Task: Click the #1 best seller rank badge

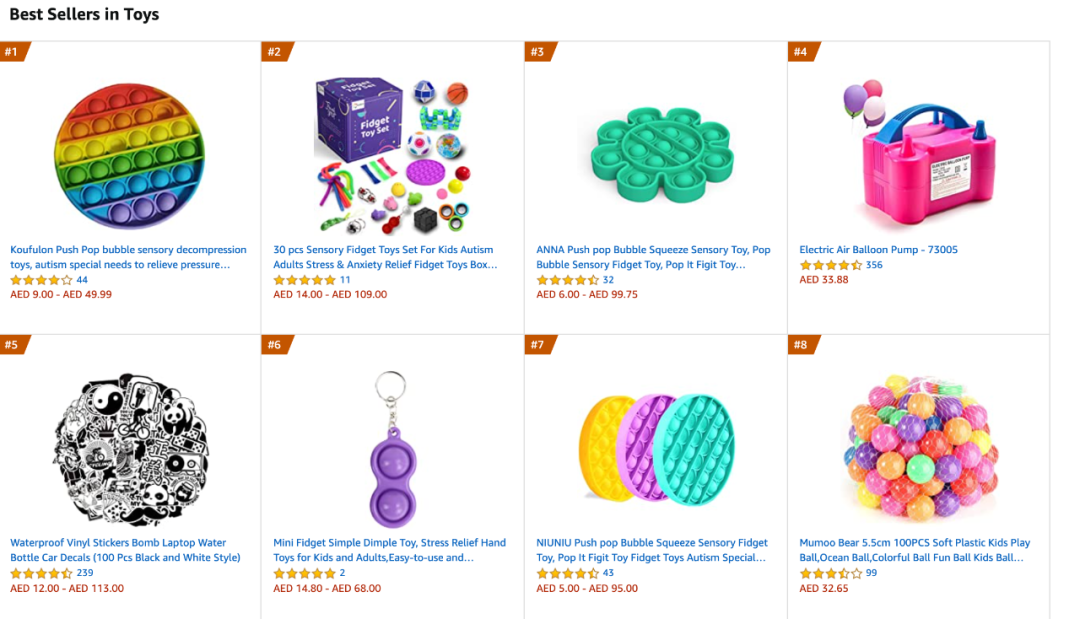Action: pos(12,51)
